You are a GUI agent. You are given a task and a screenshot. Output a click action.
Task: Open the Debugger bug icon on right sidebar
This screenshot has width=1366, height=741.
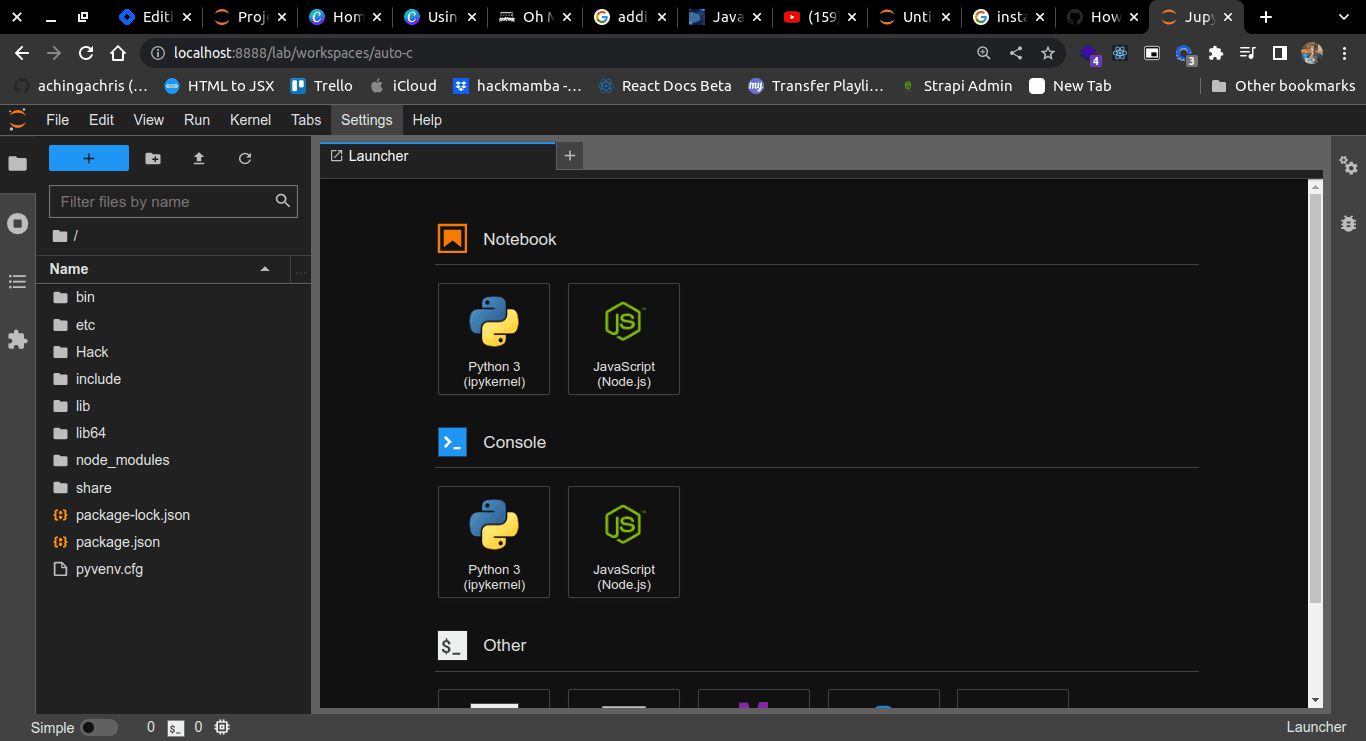(x=1348, y=223)
